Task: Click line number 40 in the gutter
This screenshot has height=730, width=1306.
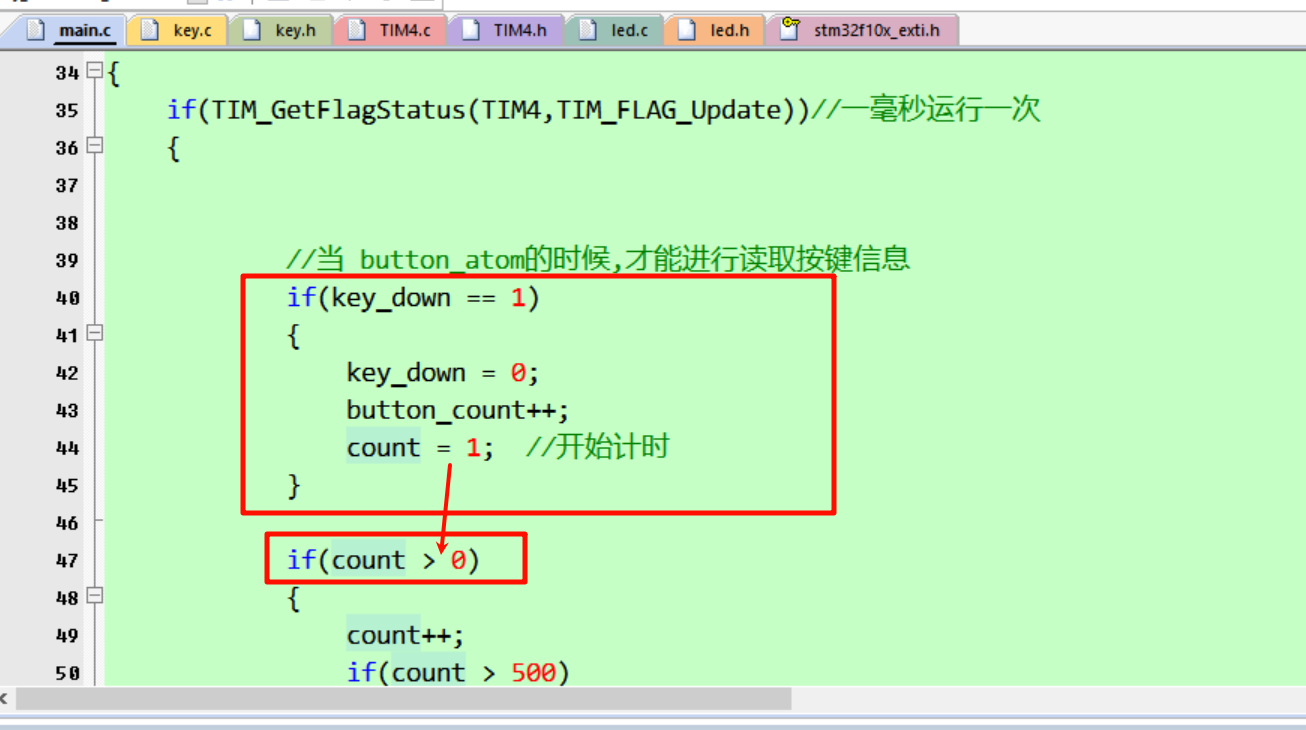Action: 67,298
